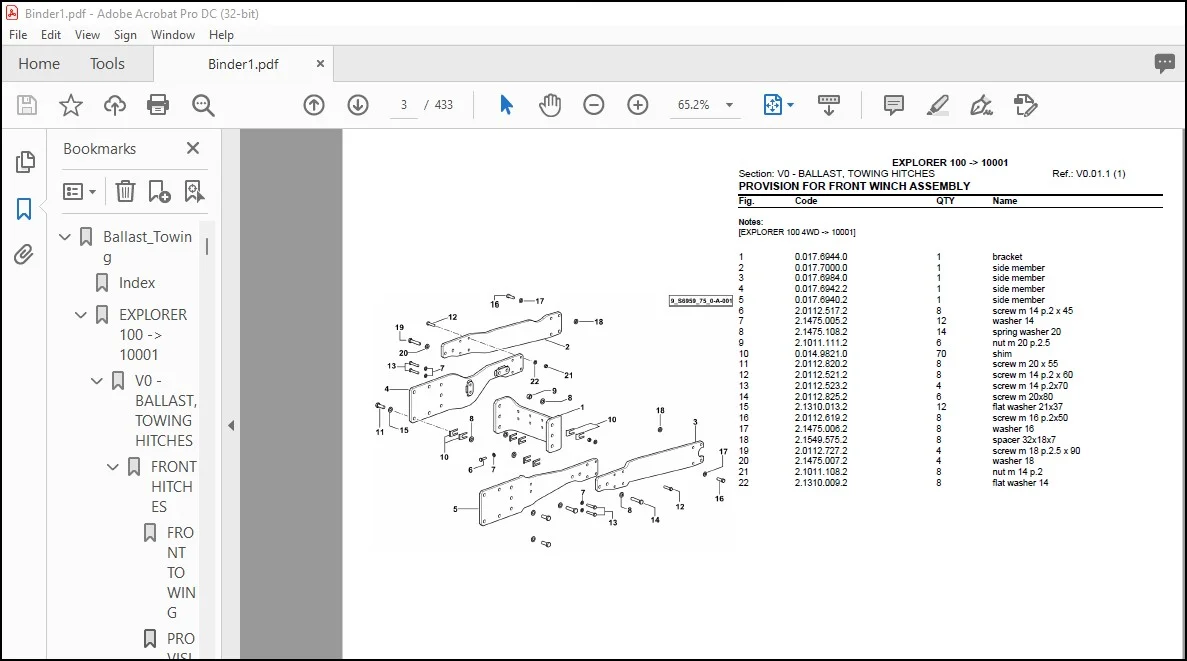Go to previous page arrow
The height and width of the screenshot is (661, 1187).
click(314, 105)
